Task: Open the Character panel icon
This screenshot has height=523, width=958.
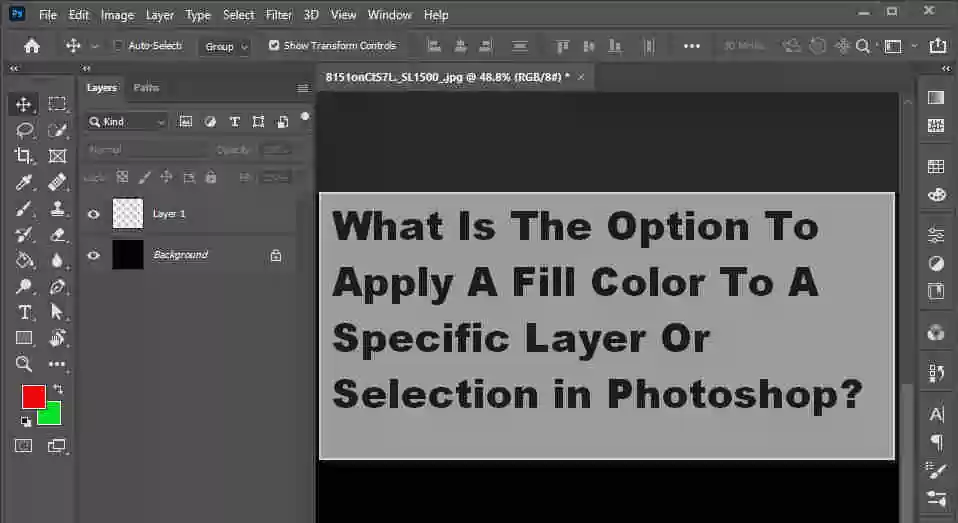Action: coord(936,415)
